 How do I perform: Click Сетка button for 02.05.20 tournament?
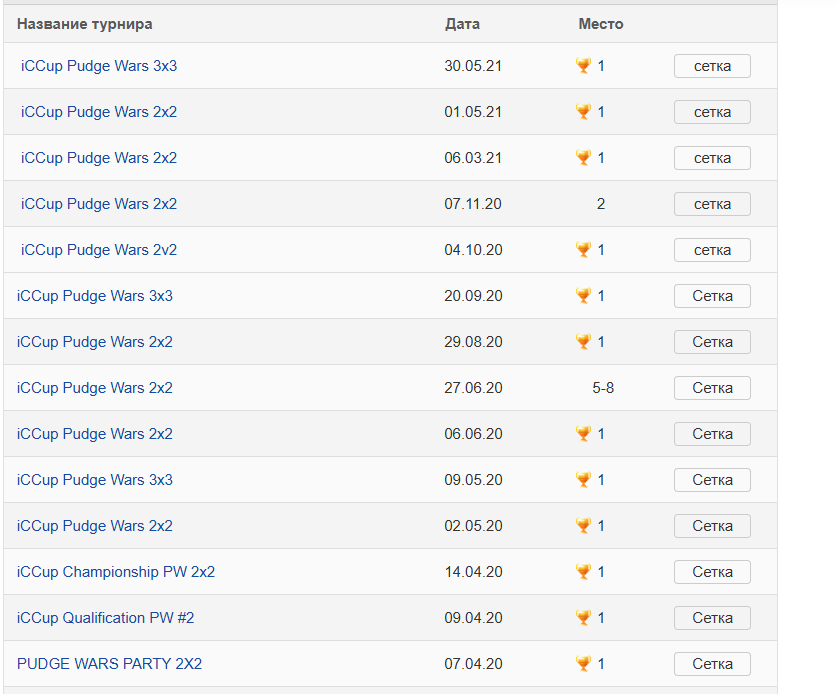click(712, 526)
